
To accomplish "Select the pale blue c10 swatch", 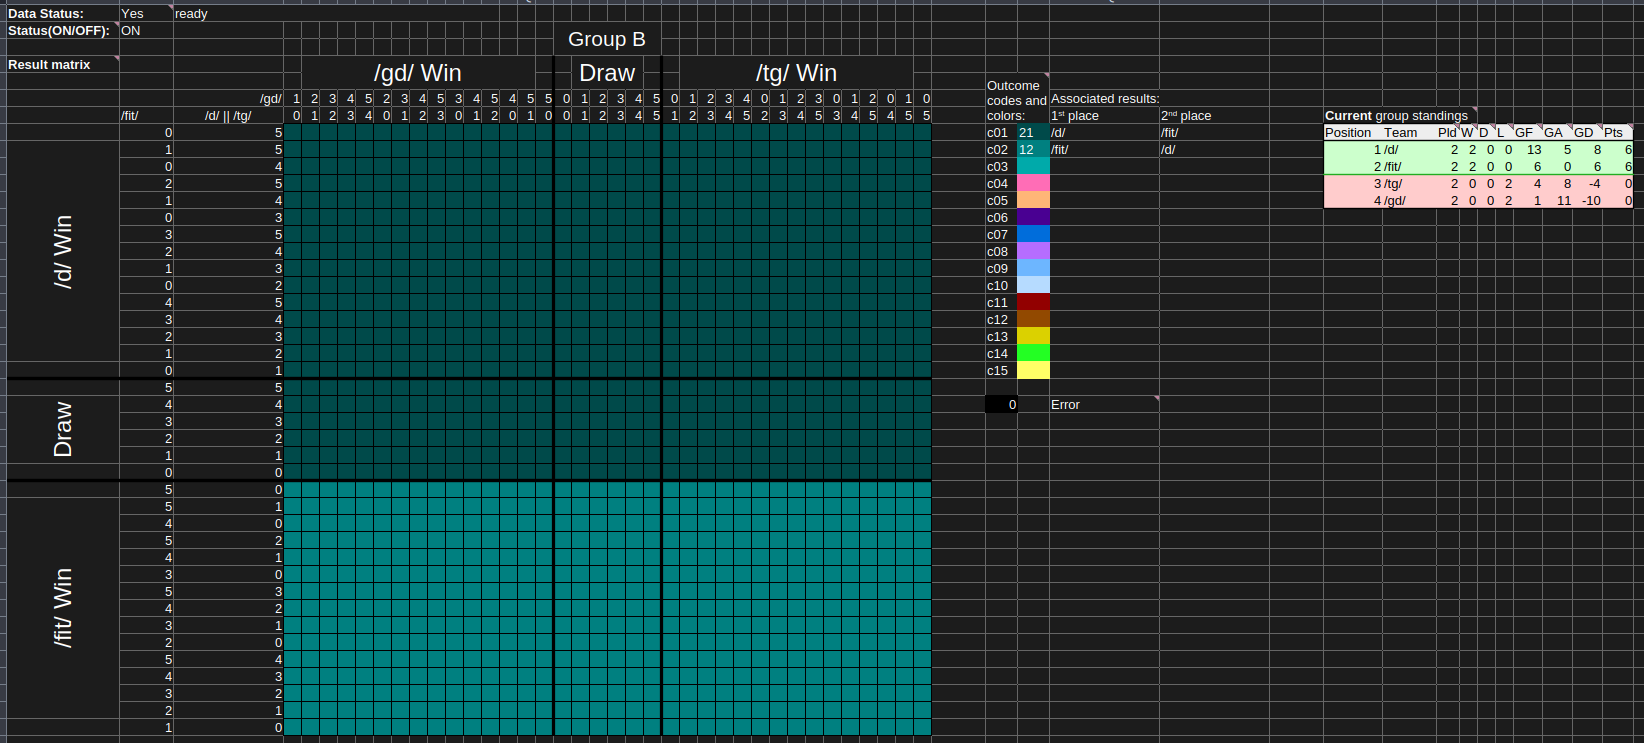I will click(x=1033, y=286).
